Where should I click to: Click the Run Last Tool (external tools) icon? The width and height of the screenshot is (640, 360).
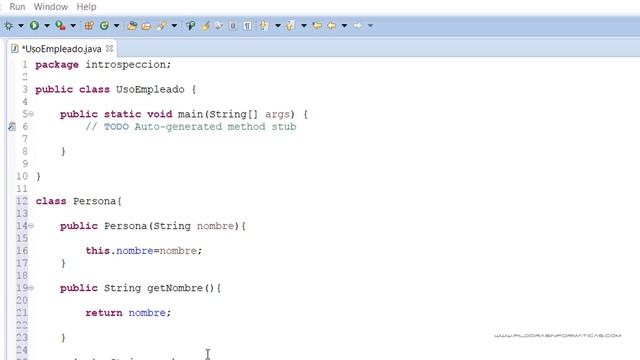click(x=60, y=26)
